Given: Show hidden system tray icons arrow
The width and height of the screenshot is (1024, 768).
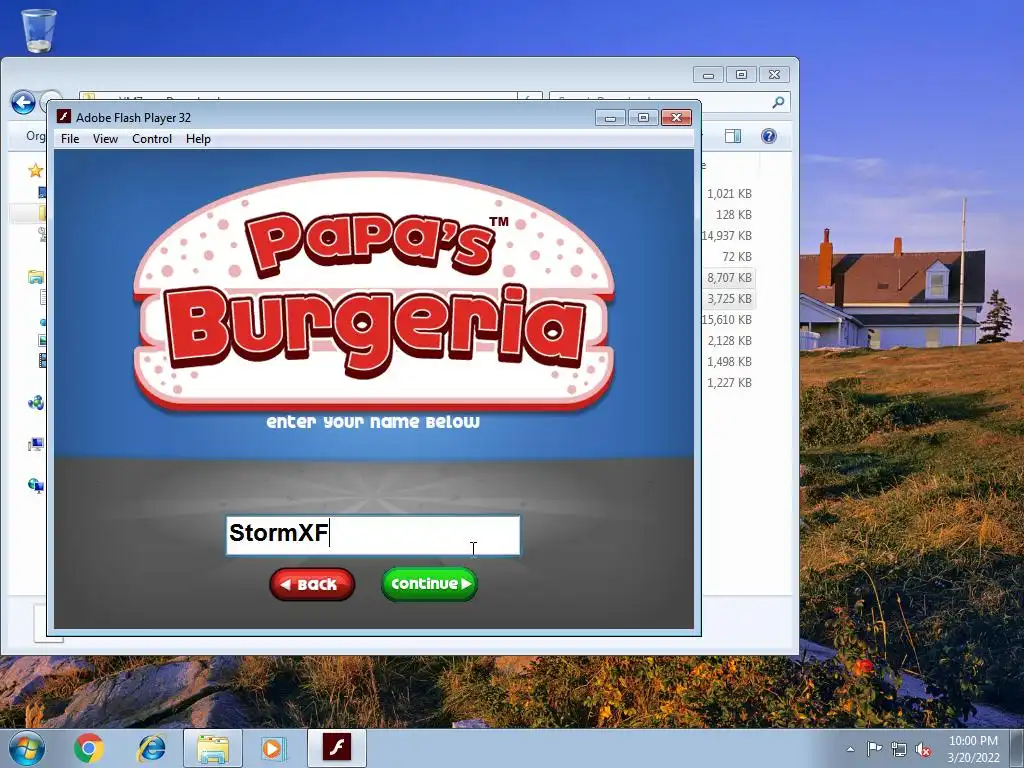Looking at the screenshot, I should click(x=850, y=749).
